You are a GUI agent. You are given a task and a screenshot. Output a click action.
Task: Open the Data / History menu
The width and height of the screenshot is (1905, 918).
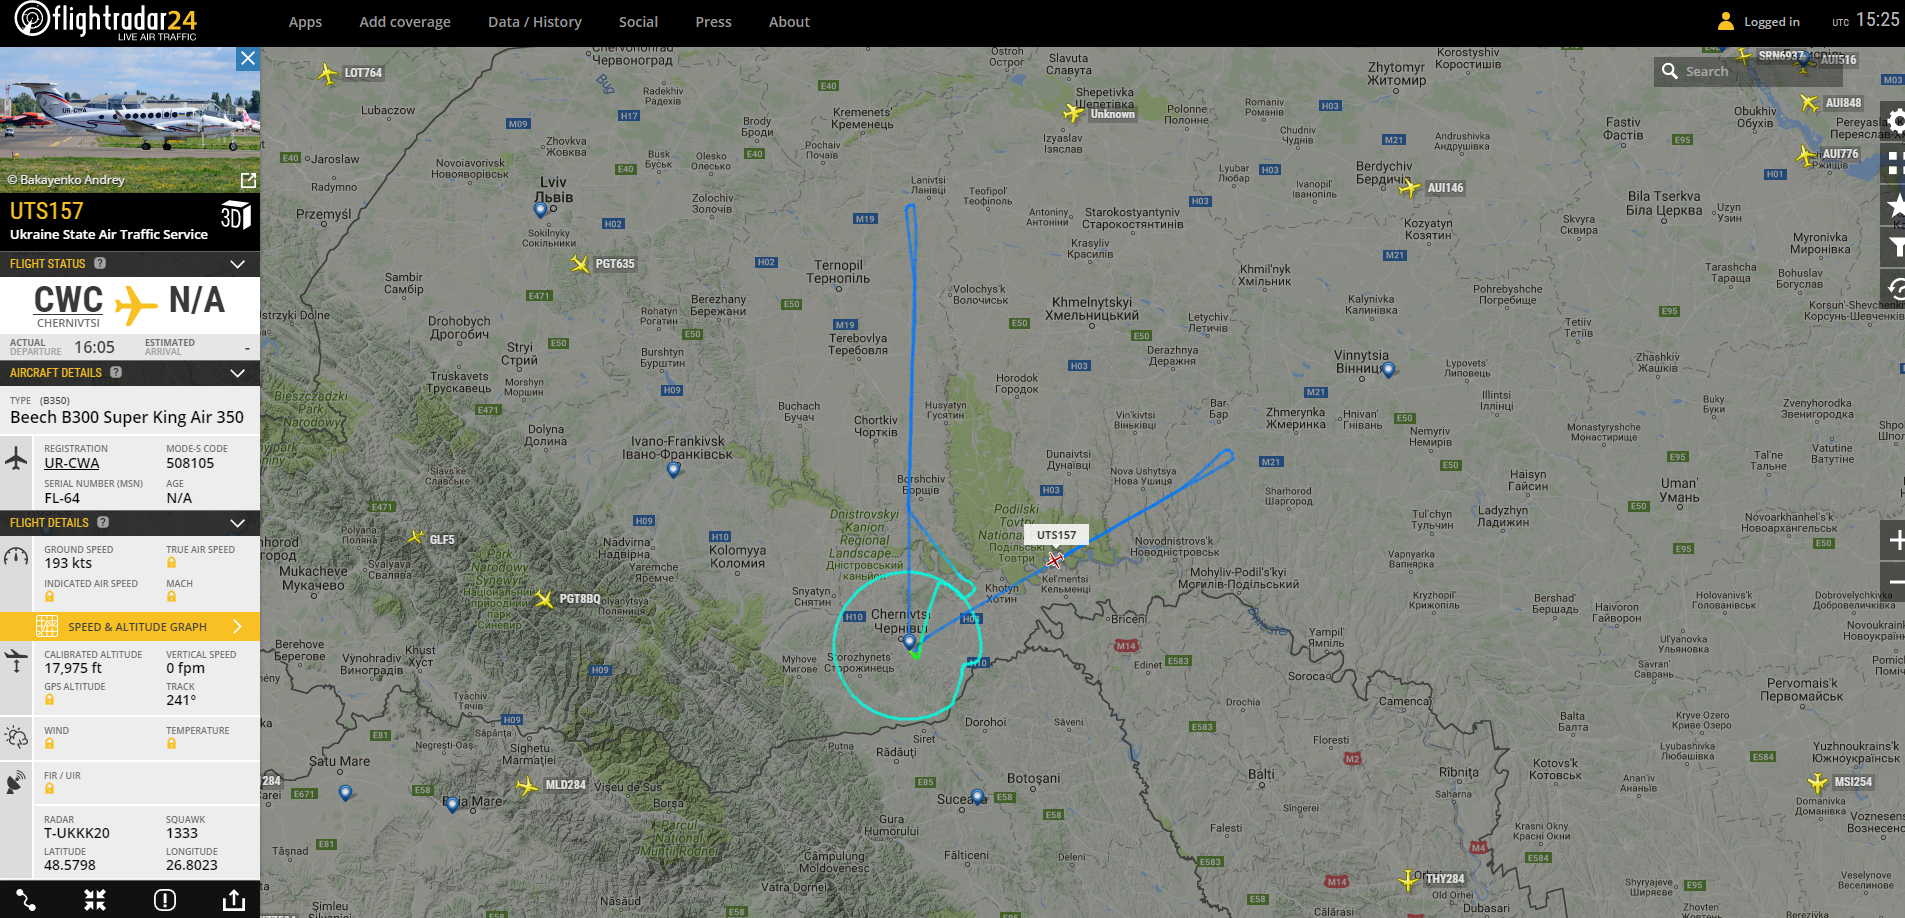click(x=535, y=22)
